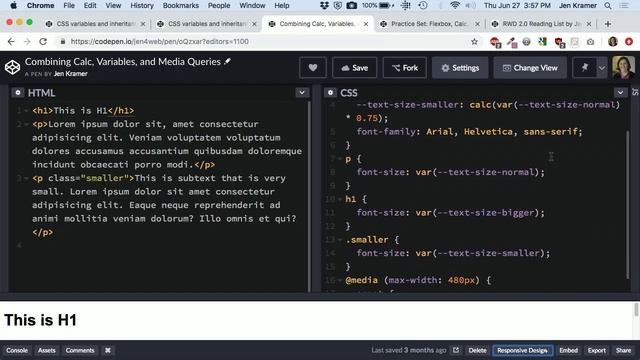Bookmark page with the star icon
640x360 pixels.
click(x=474, y=42)
